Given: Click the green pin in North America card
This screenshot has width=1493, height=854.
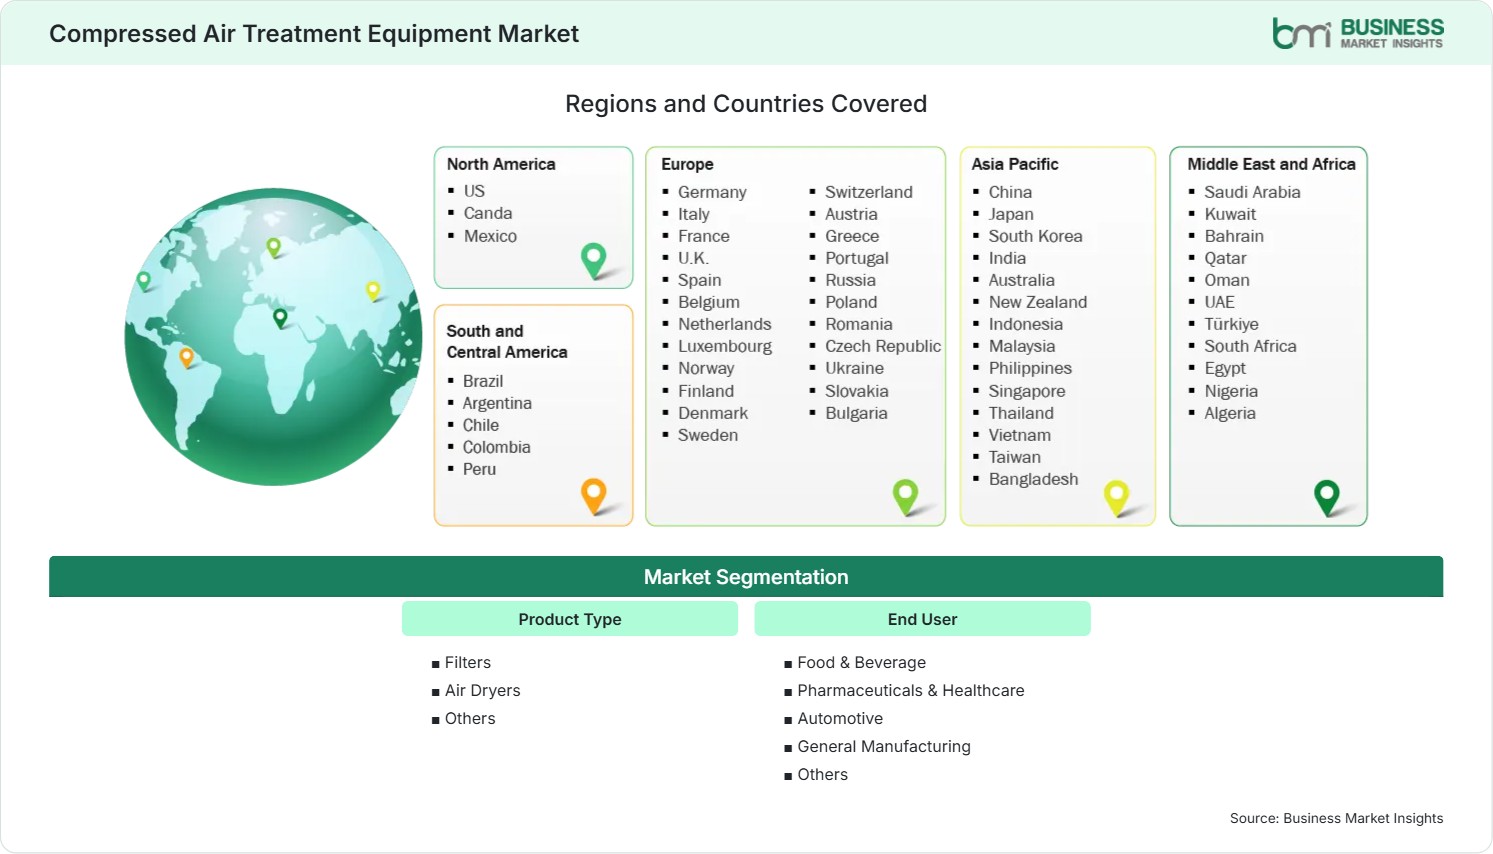Looking at the screenshot, I should pos(594,261).
